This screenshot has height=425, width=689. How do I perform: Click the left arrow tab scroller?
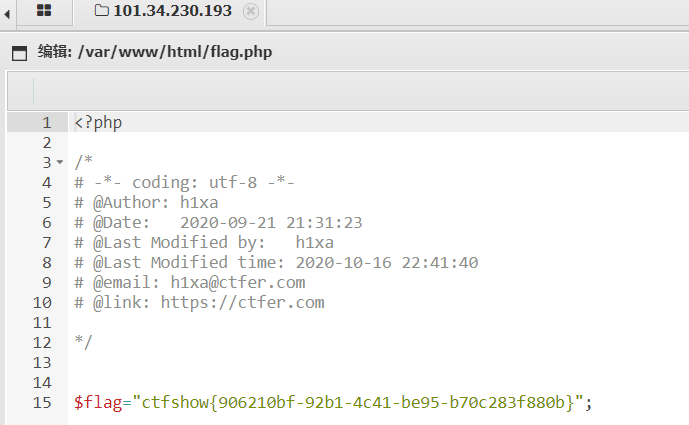[x=7, y=15]
